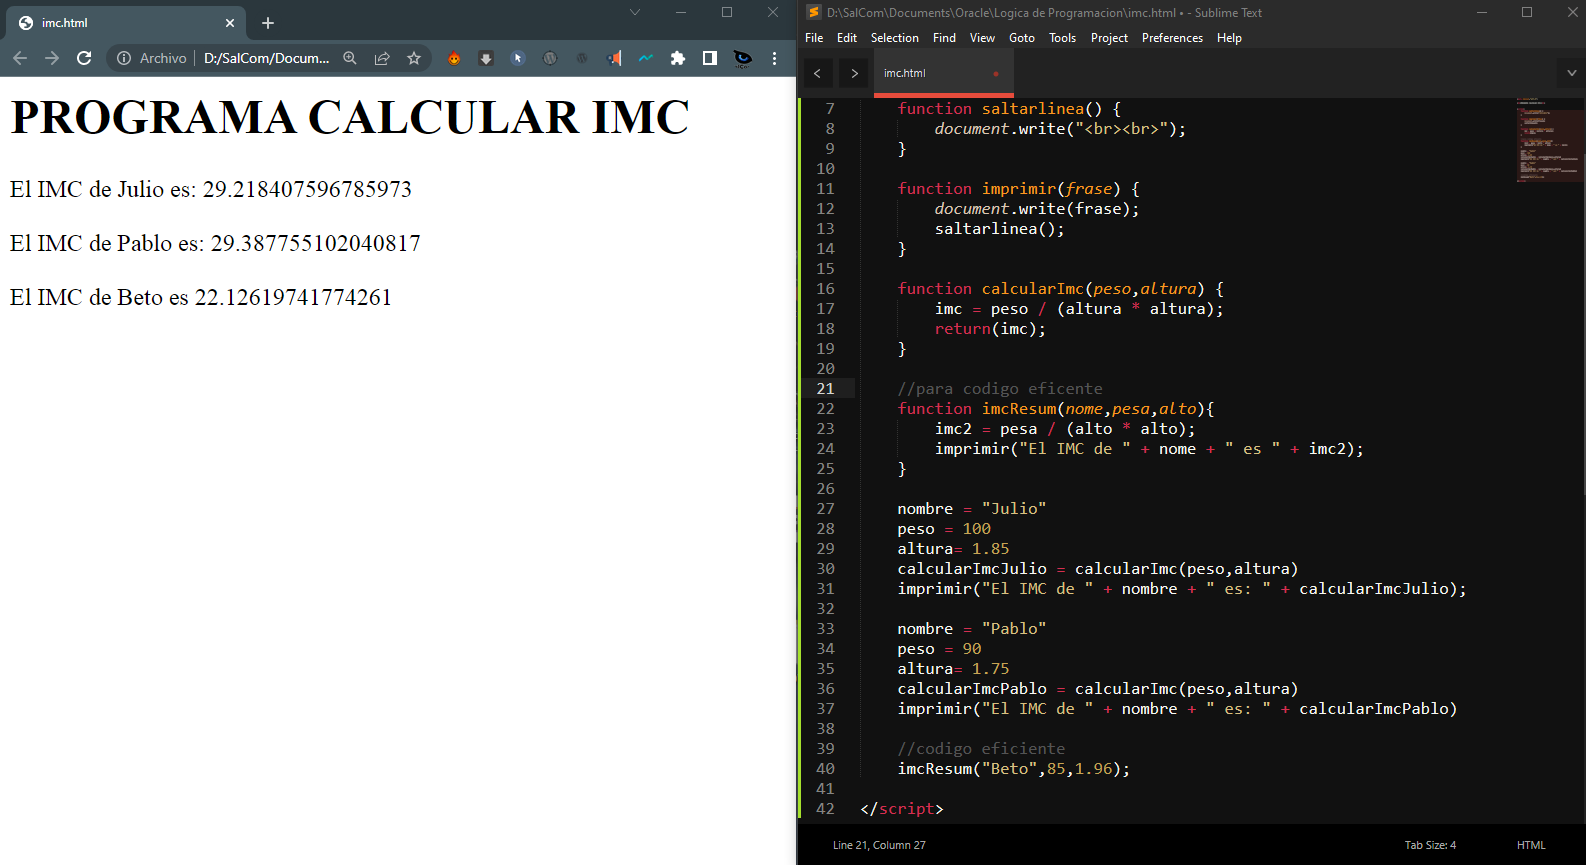Open the flame extension icon in Chrome
This screenshot has width=1586, height=865.
click(x=454, y=58)
